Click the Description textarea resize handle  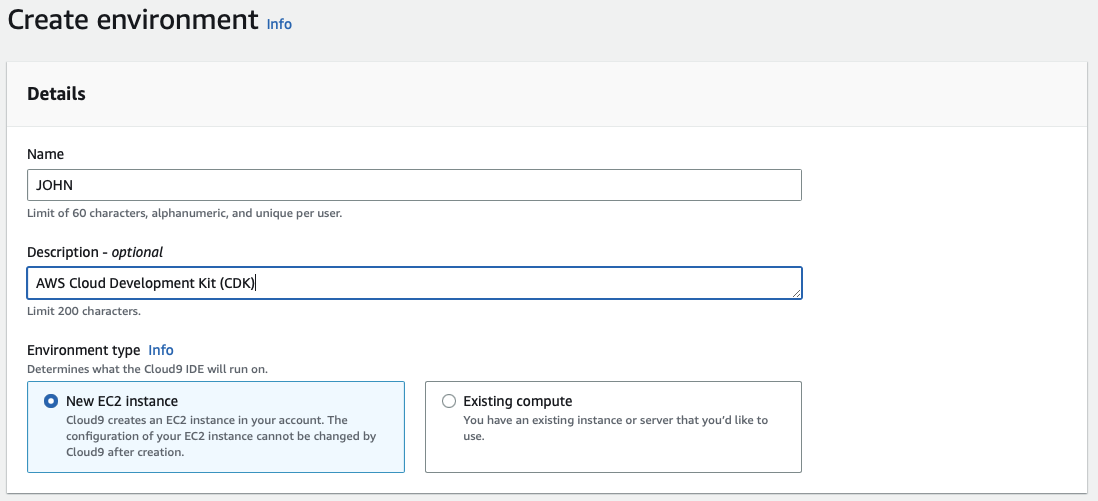click(x=797, y=294)
